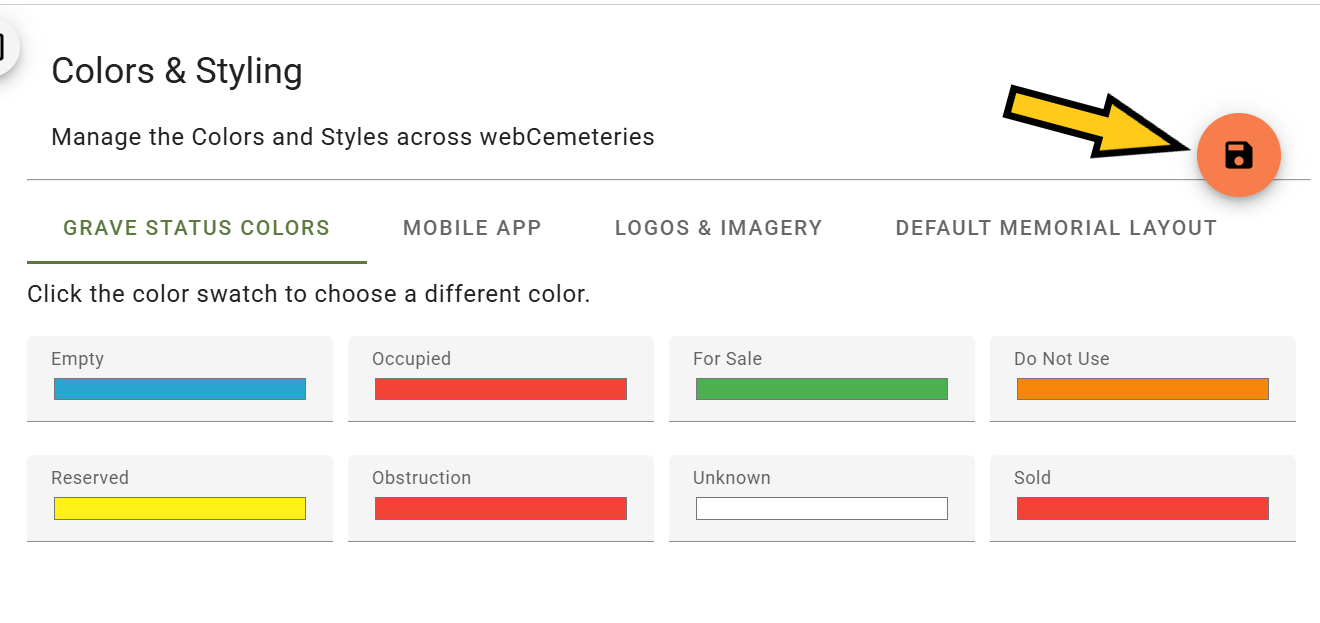Click the 'Reserved' field label

[x=90, y=478]
